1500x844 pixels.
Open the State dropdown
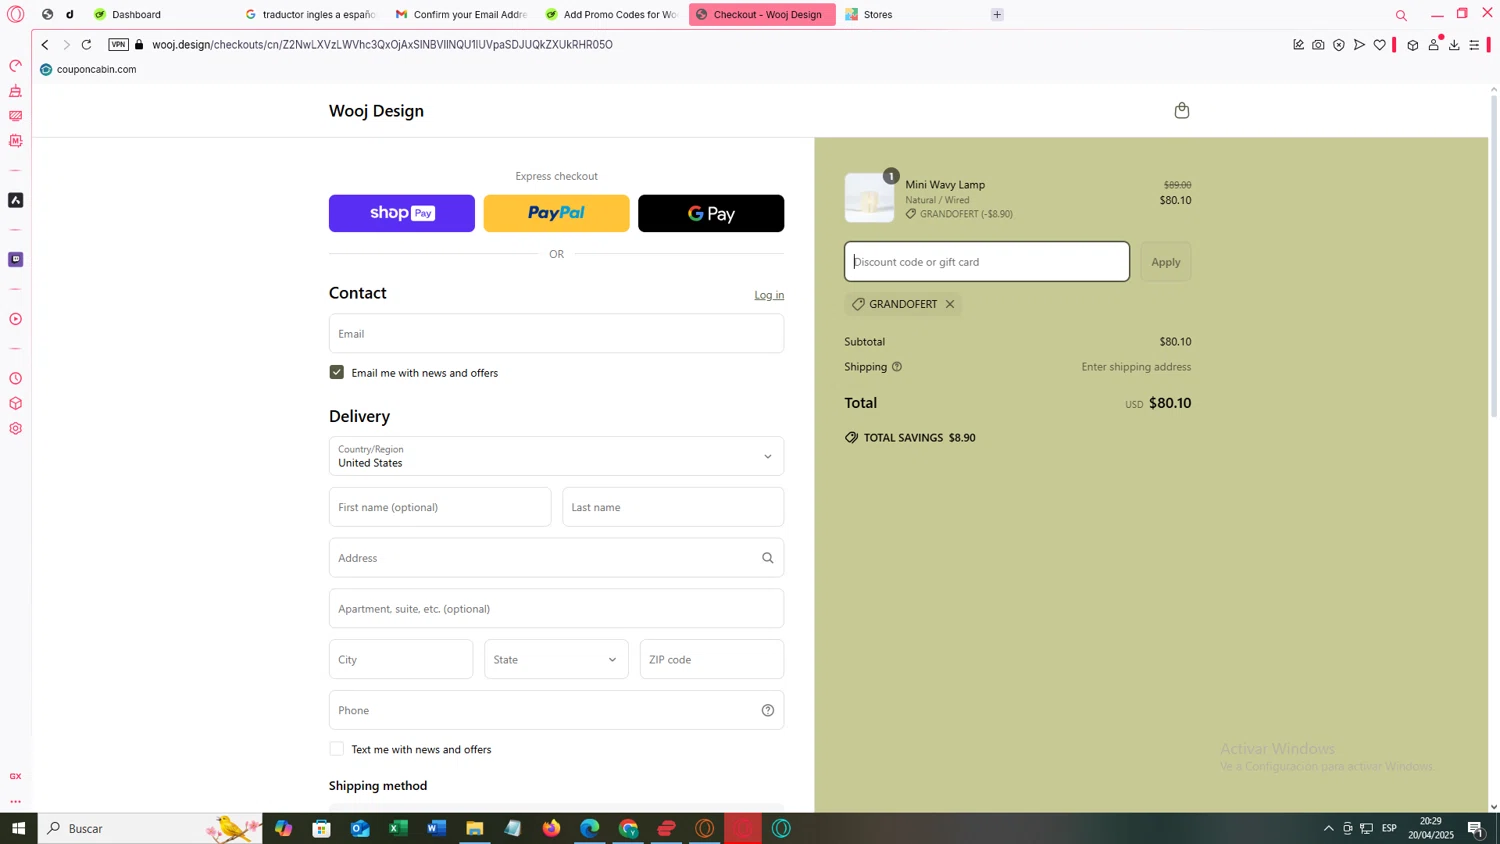[556, 659]
